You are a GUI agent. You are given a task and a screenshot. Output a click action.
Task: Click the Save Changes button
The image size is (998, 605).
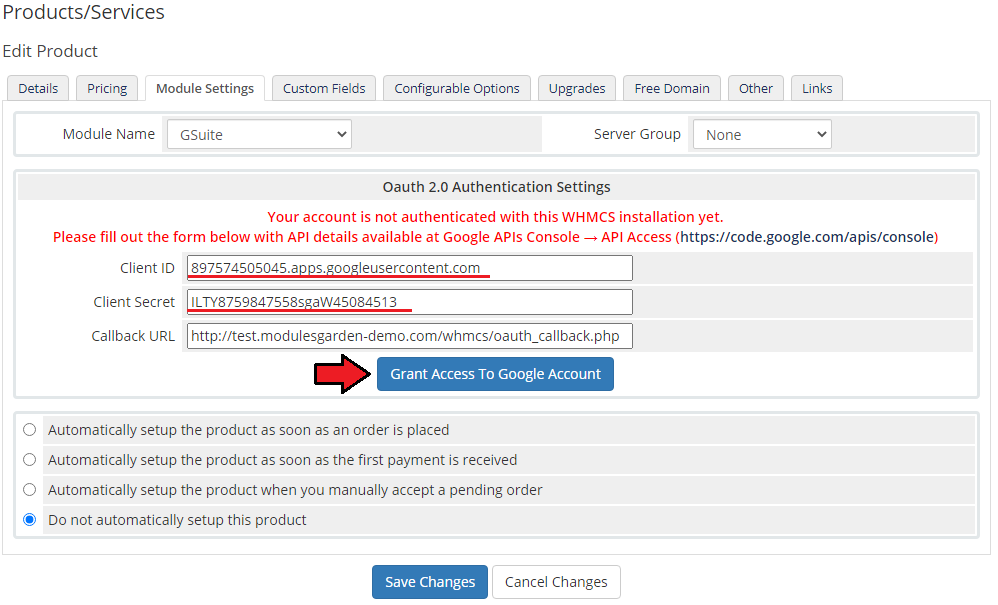coord(430,582)
